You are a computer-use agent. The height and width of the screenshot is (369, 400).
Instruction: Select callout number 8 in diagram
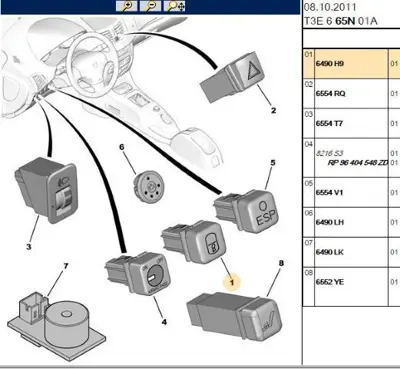point(281,263)
